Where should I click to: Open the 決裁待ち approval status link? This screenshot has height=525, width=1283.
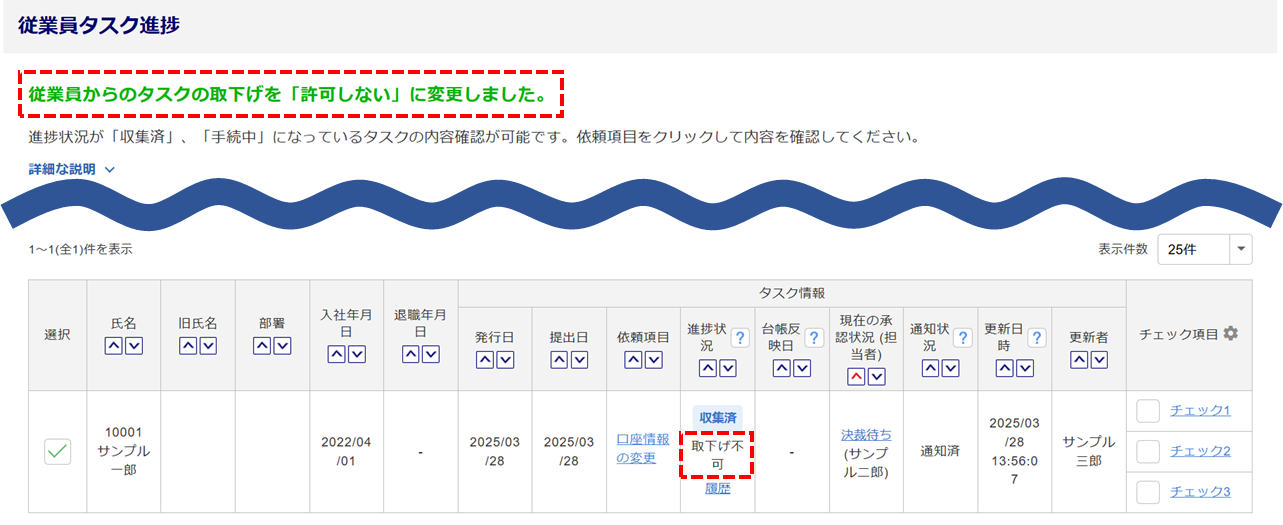click(866, 435)
